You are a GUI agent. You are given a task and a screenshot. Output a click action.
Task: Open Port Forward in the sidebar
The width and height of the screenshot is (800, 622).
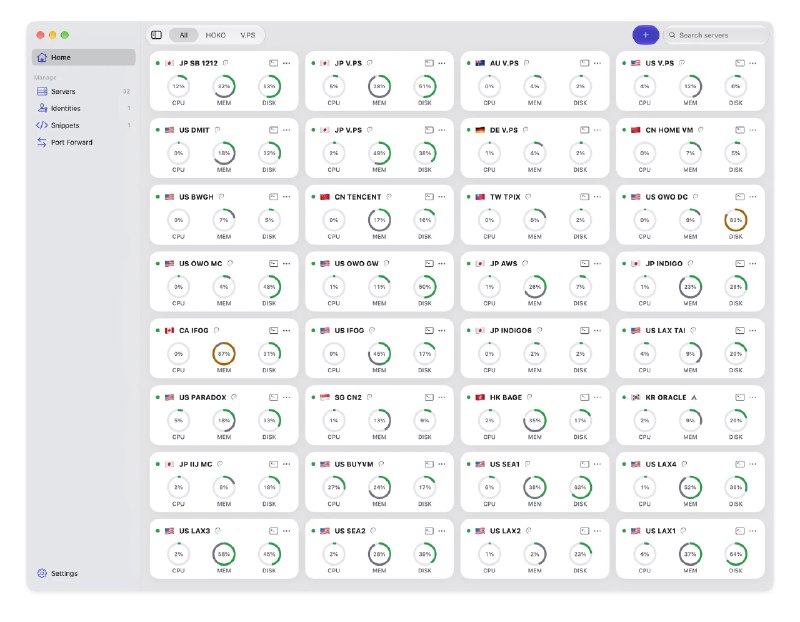84,142
